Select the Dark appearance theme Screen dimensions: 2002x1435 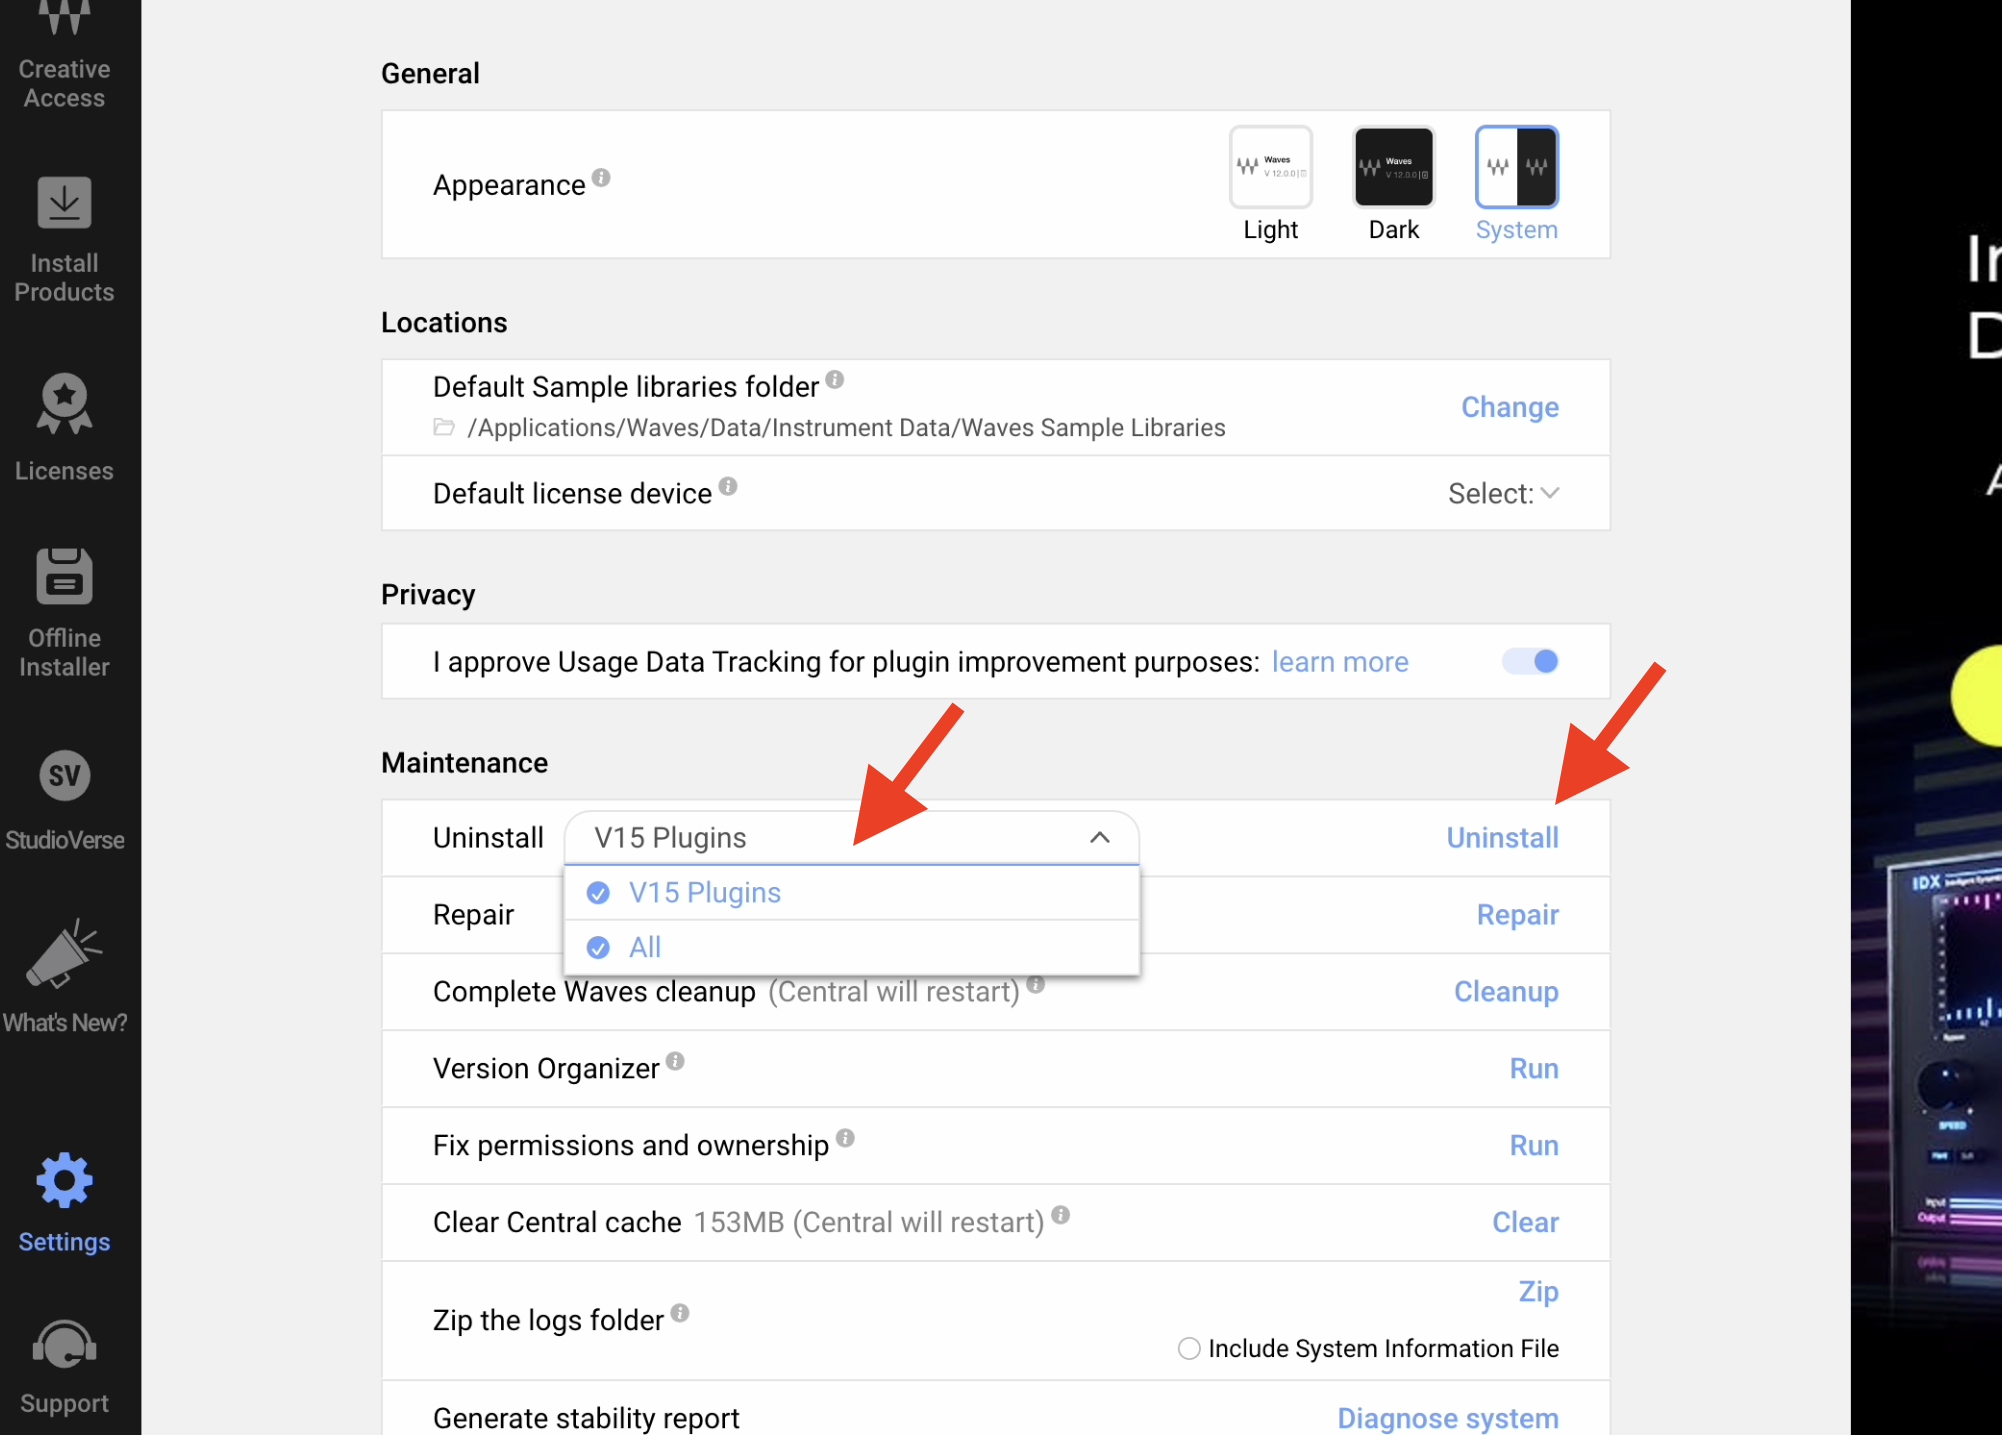tap(1393, 167)
